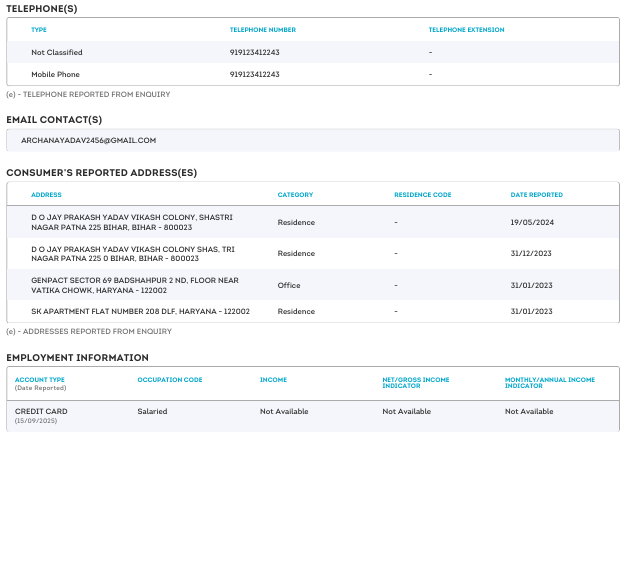The width and height of the screenshot is (631, 573).
Task: Click the Office category cell
Action: (x=289, y=285)
